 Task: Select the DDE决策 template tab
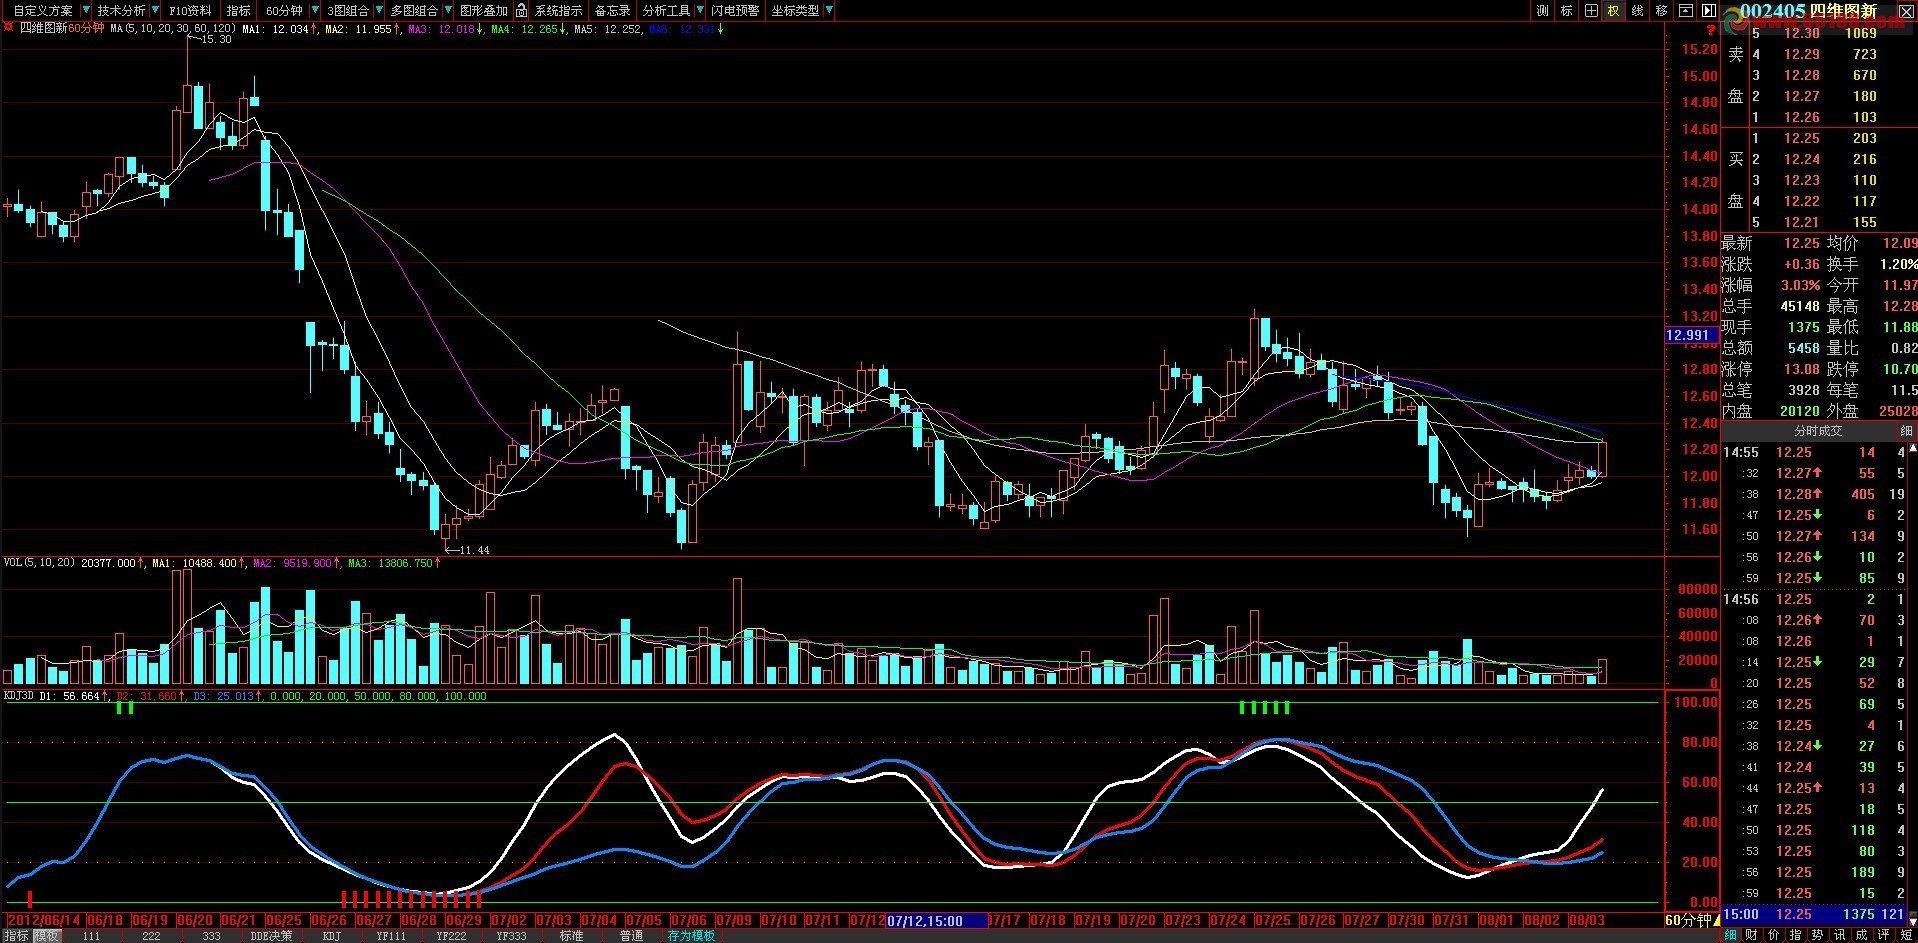click(271, 936)
